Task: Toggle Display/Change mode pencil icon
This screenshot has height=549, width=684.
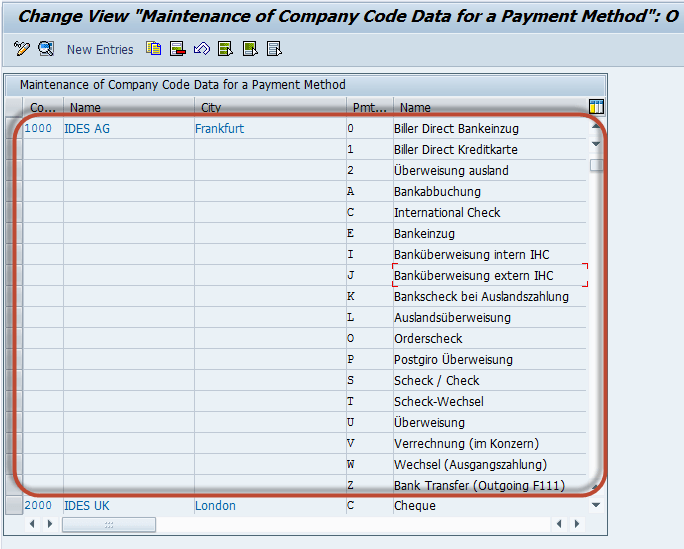Action: click(x=22, y=49)
